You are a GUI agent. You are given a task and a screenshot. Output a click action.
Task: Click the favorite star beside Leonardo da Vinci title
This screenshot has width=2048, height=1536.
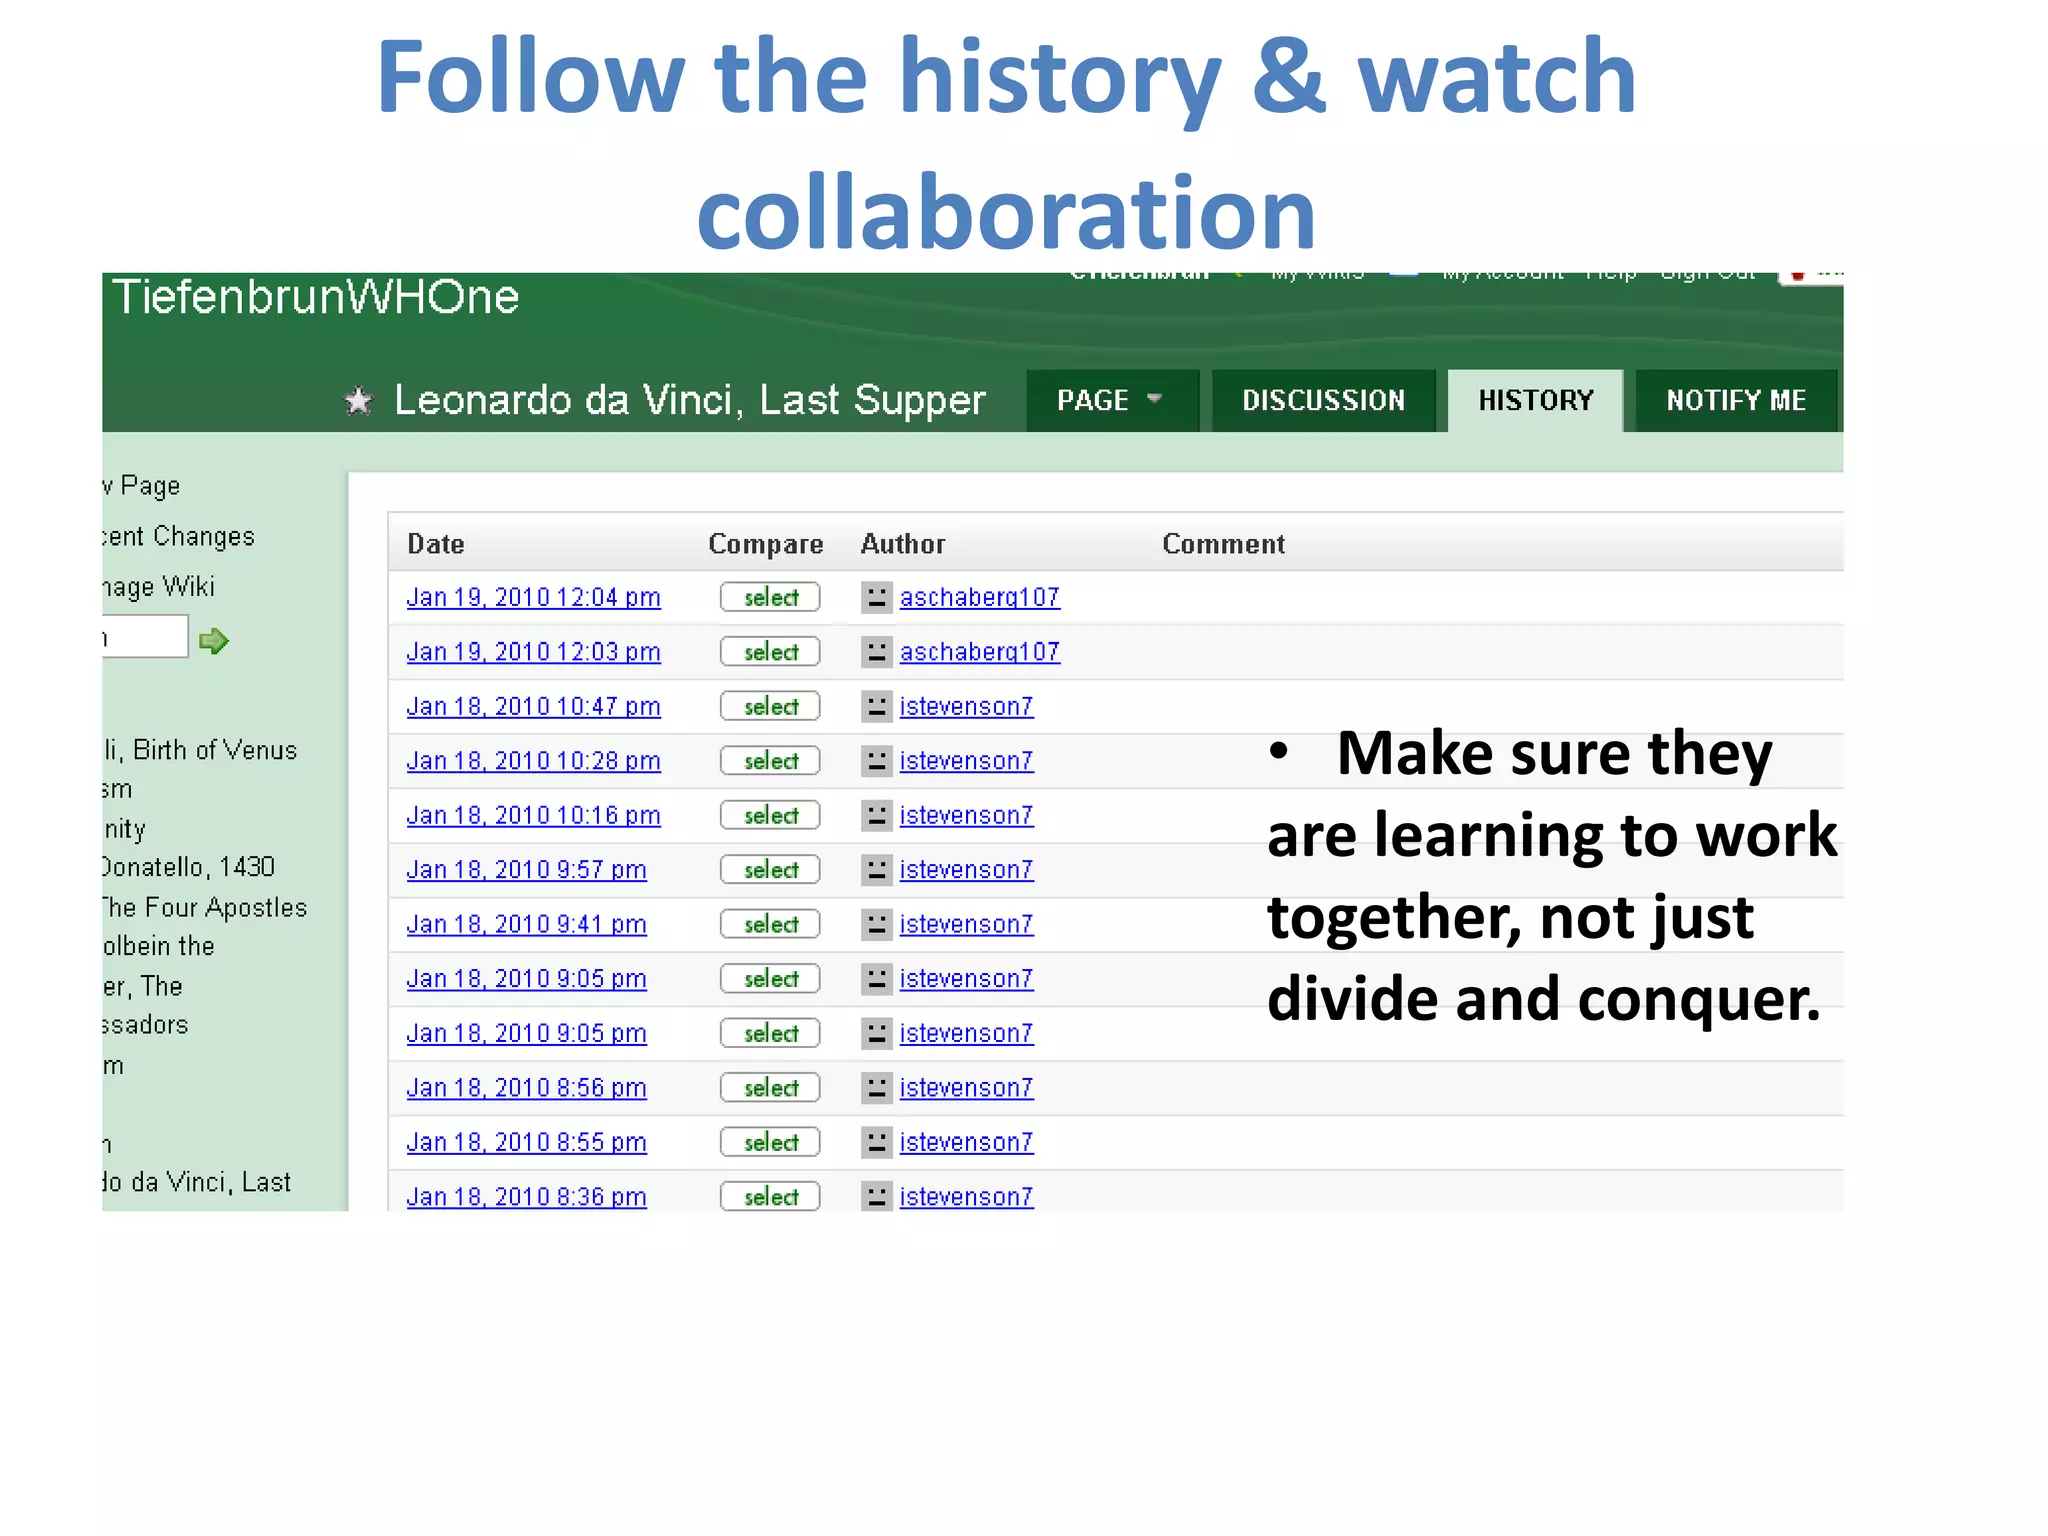pos(358,401)
